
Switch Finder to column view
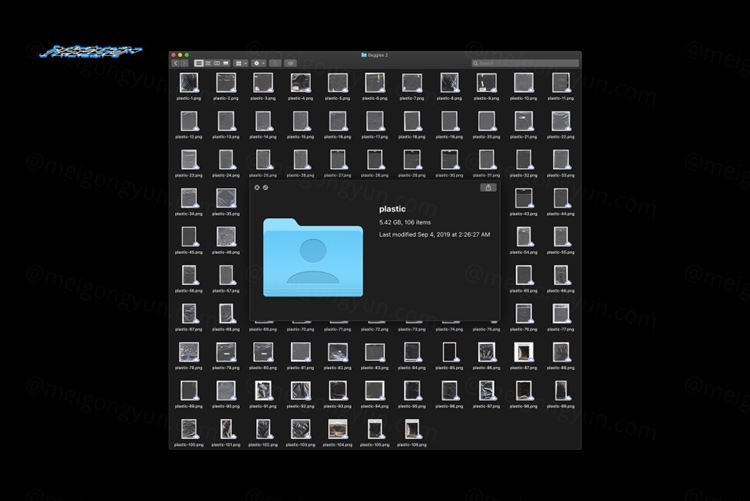pos(216,63)
